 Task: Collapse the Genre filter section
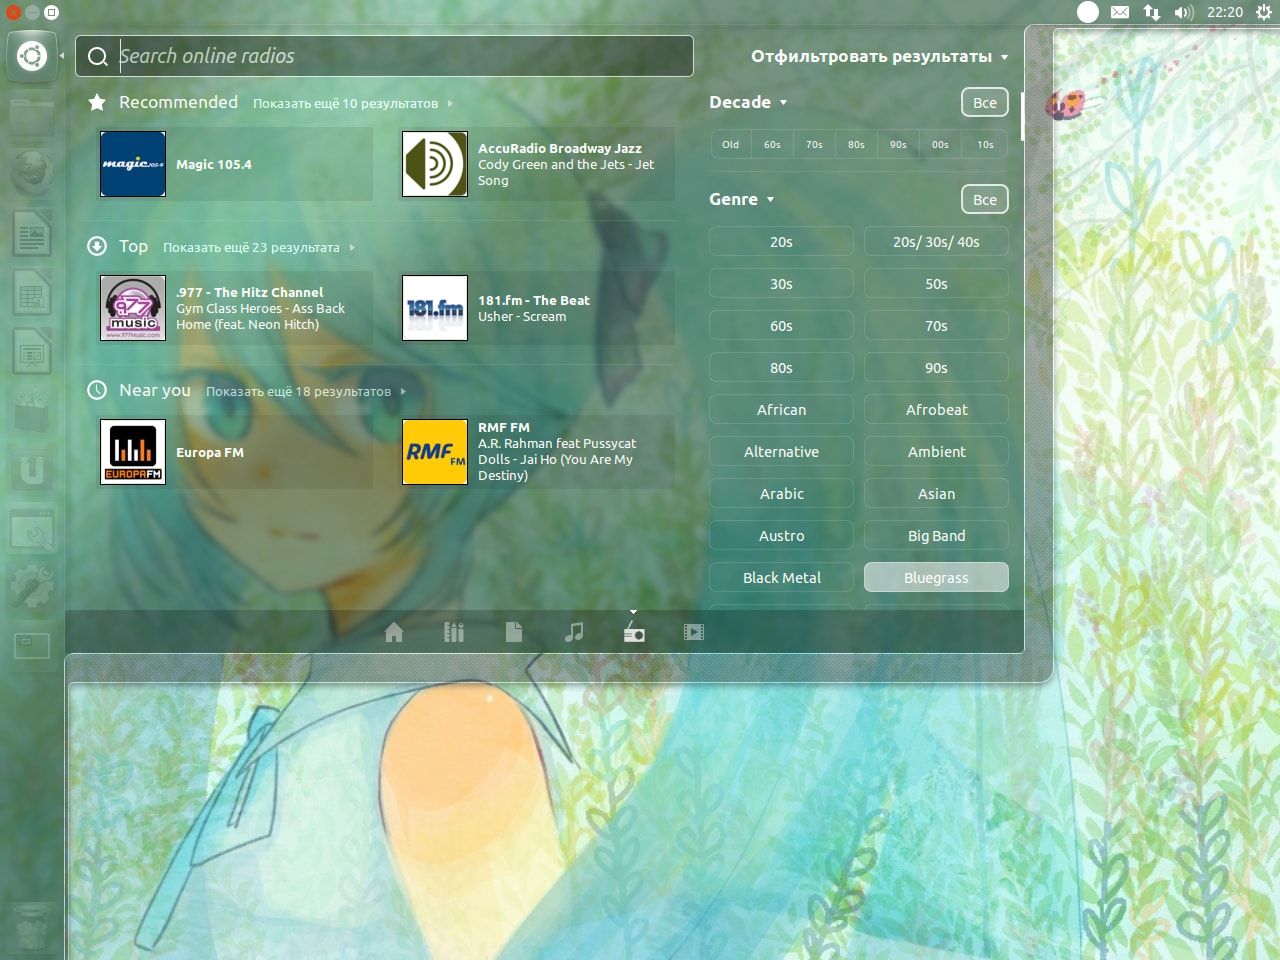pos(742,199)
